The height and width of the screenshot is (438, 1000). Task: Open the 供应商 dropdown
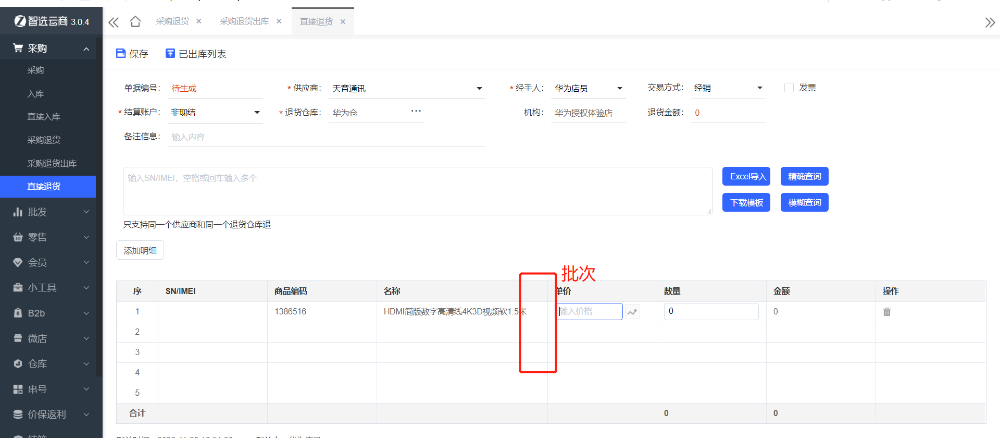click(479, 88)
